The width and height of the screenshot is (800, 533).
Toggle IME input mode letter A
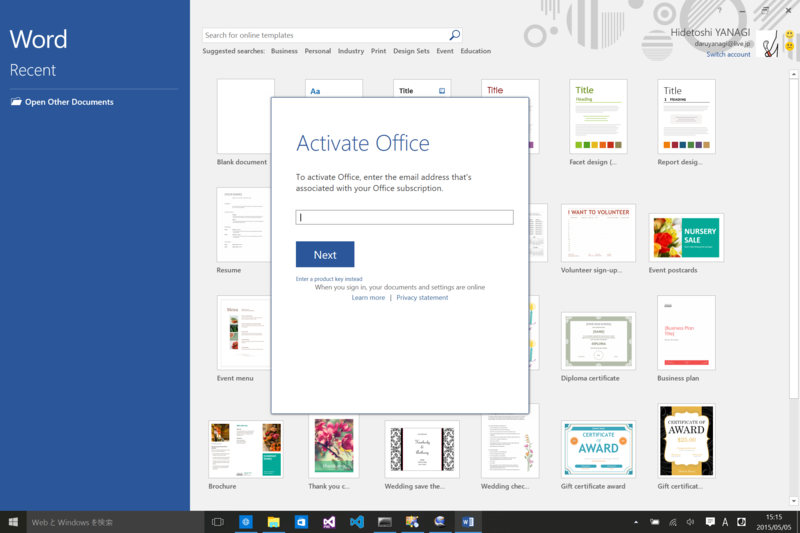point(725,522)
